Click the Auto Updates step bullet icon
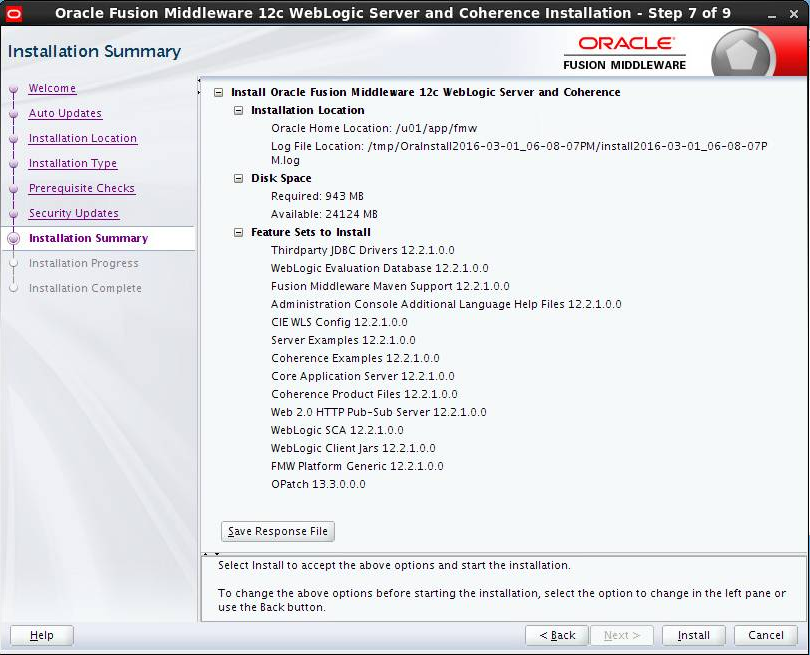 point(14,114)
